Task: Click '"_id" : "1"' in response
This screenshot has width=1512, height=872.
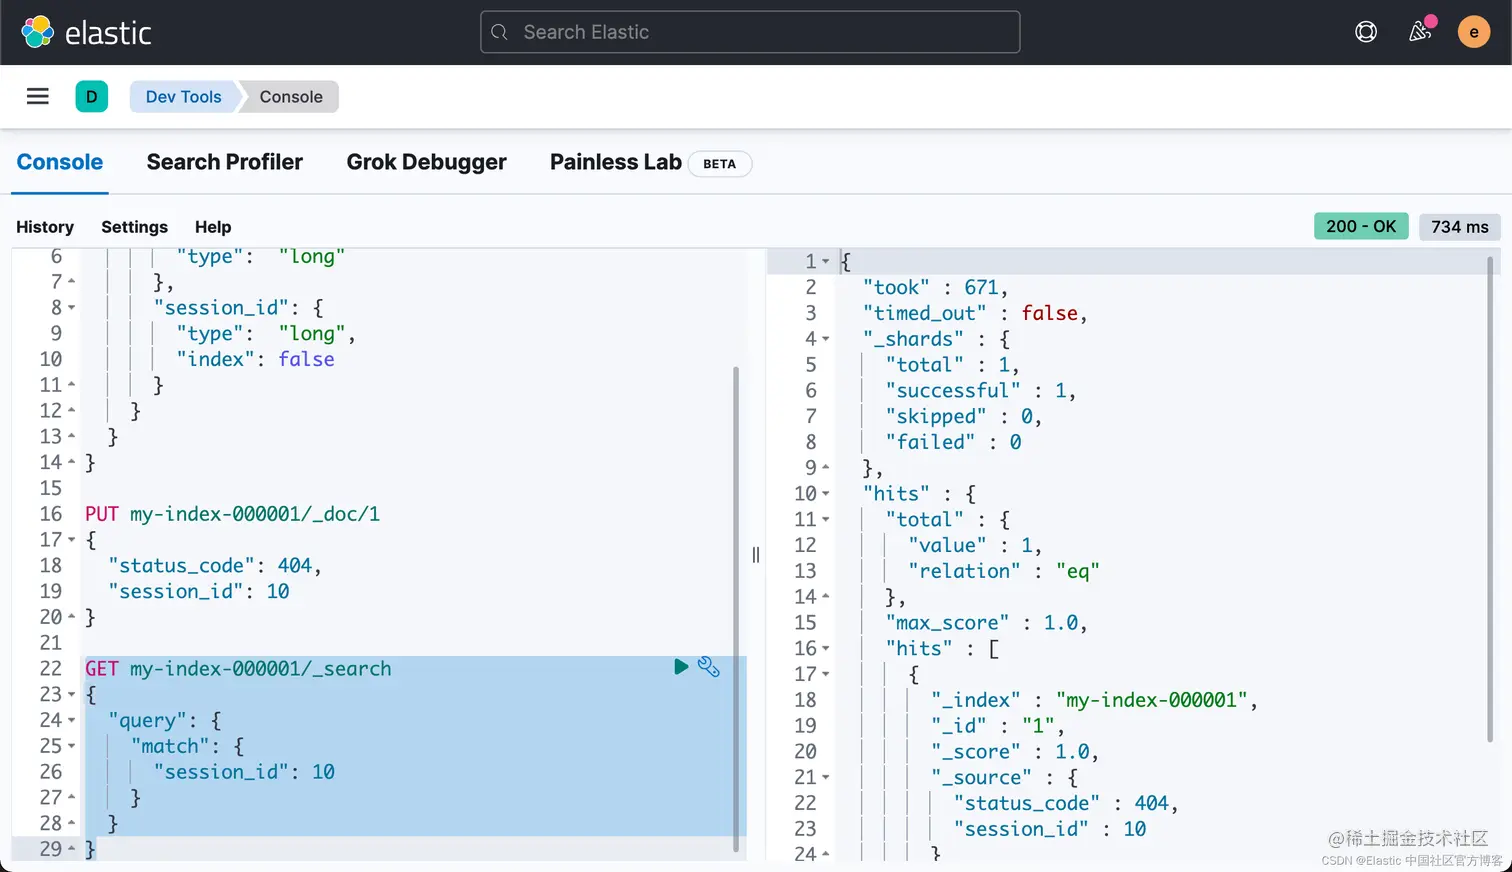Action: (994, 726)
